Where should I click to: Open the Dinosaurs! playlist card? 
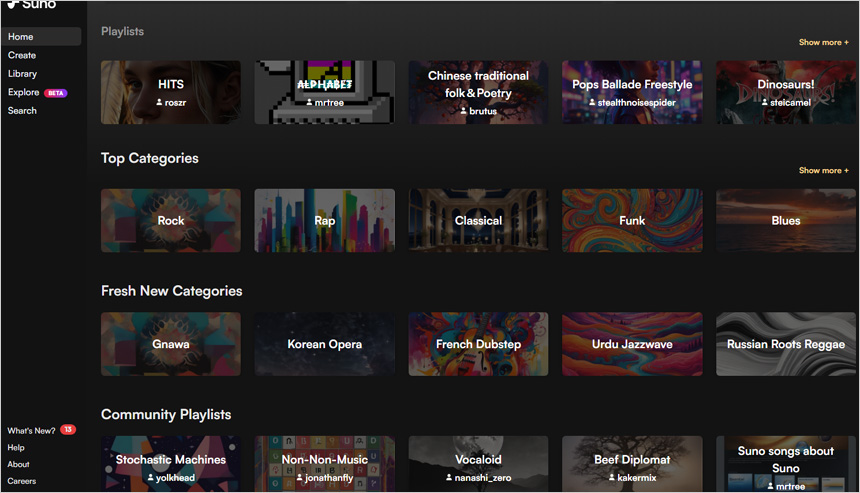[785, 92]
